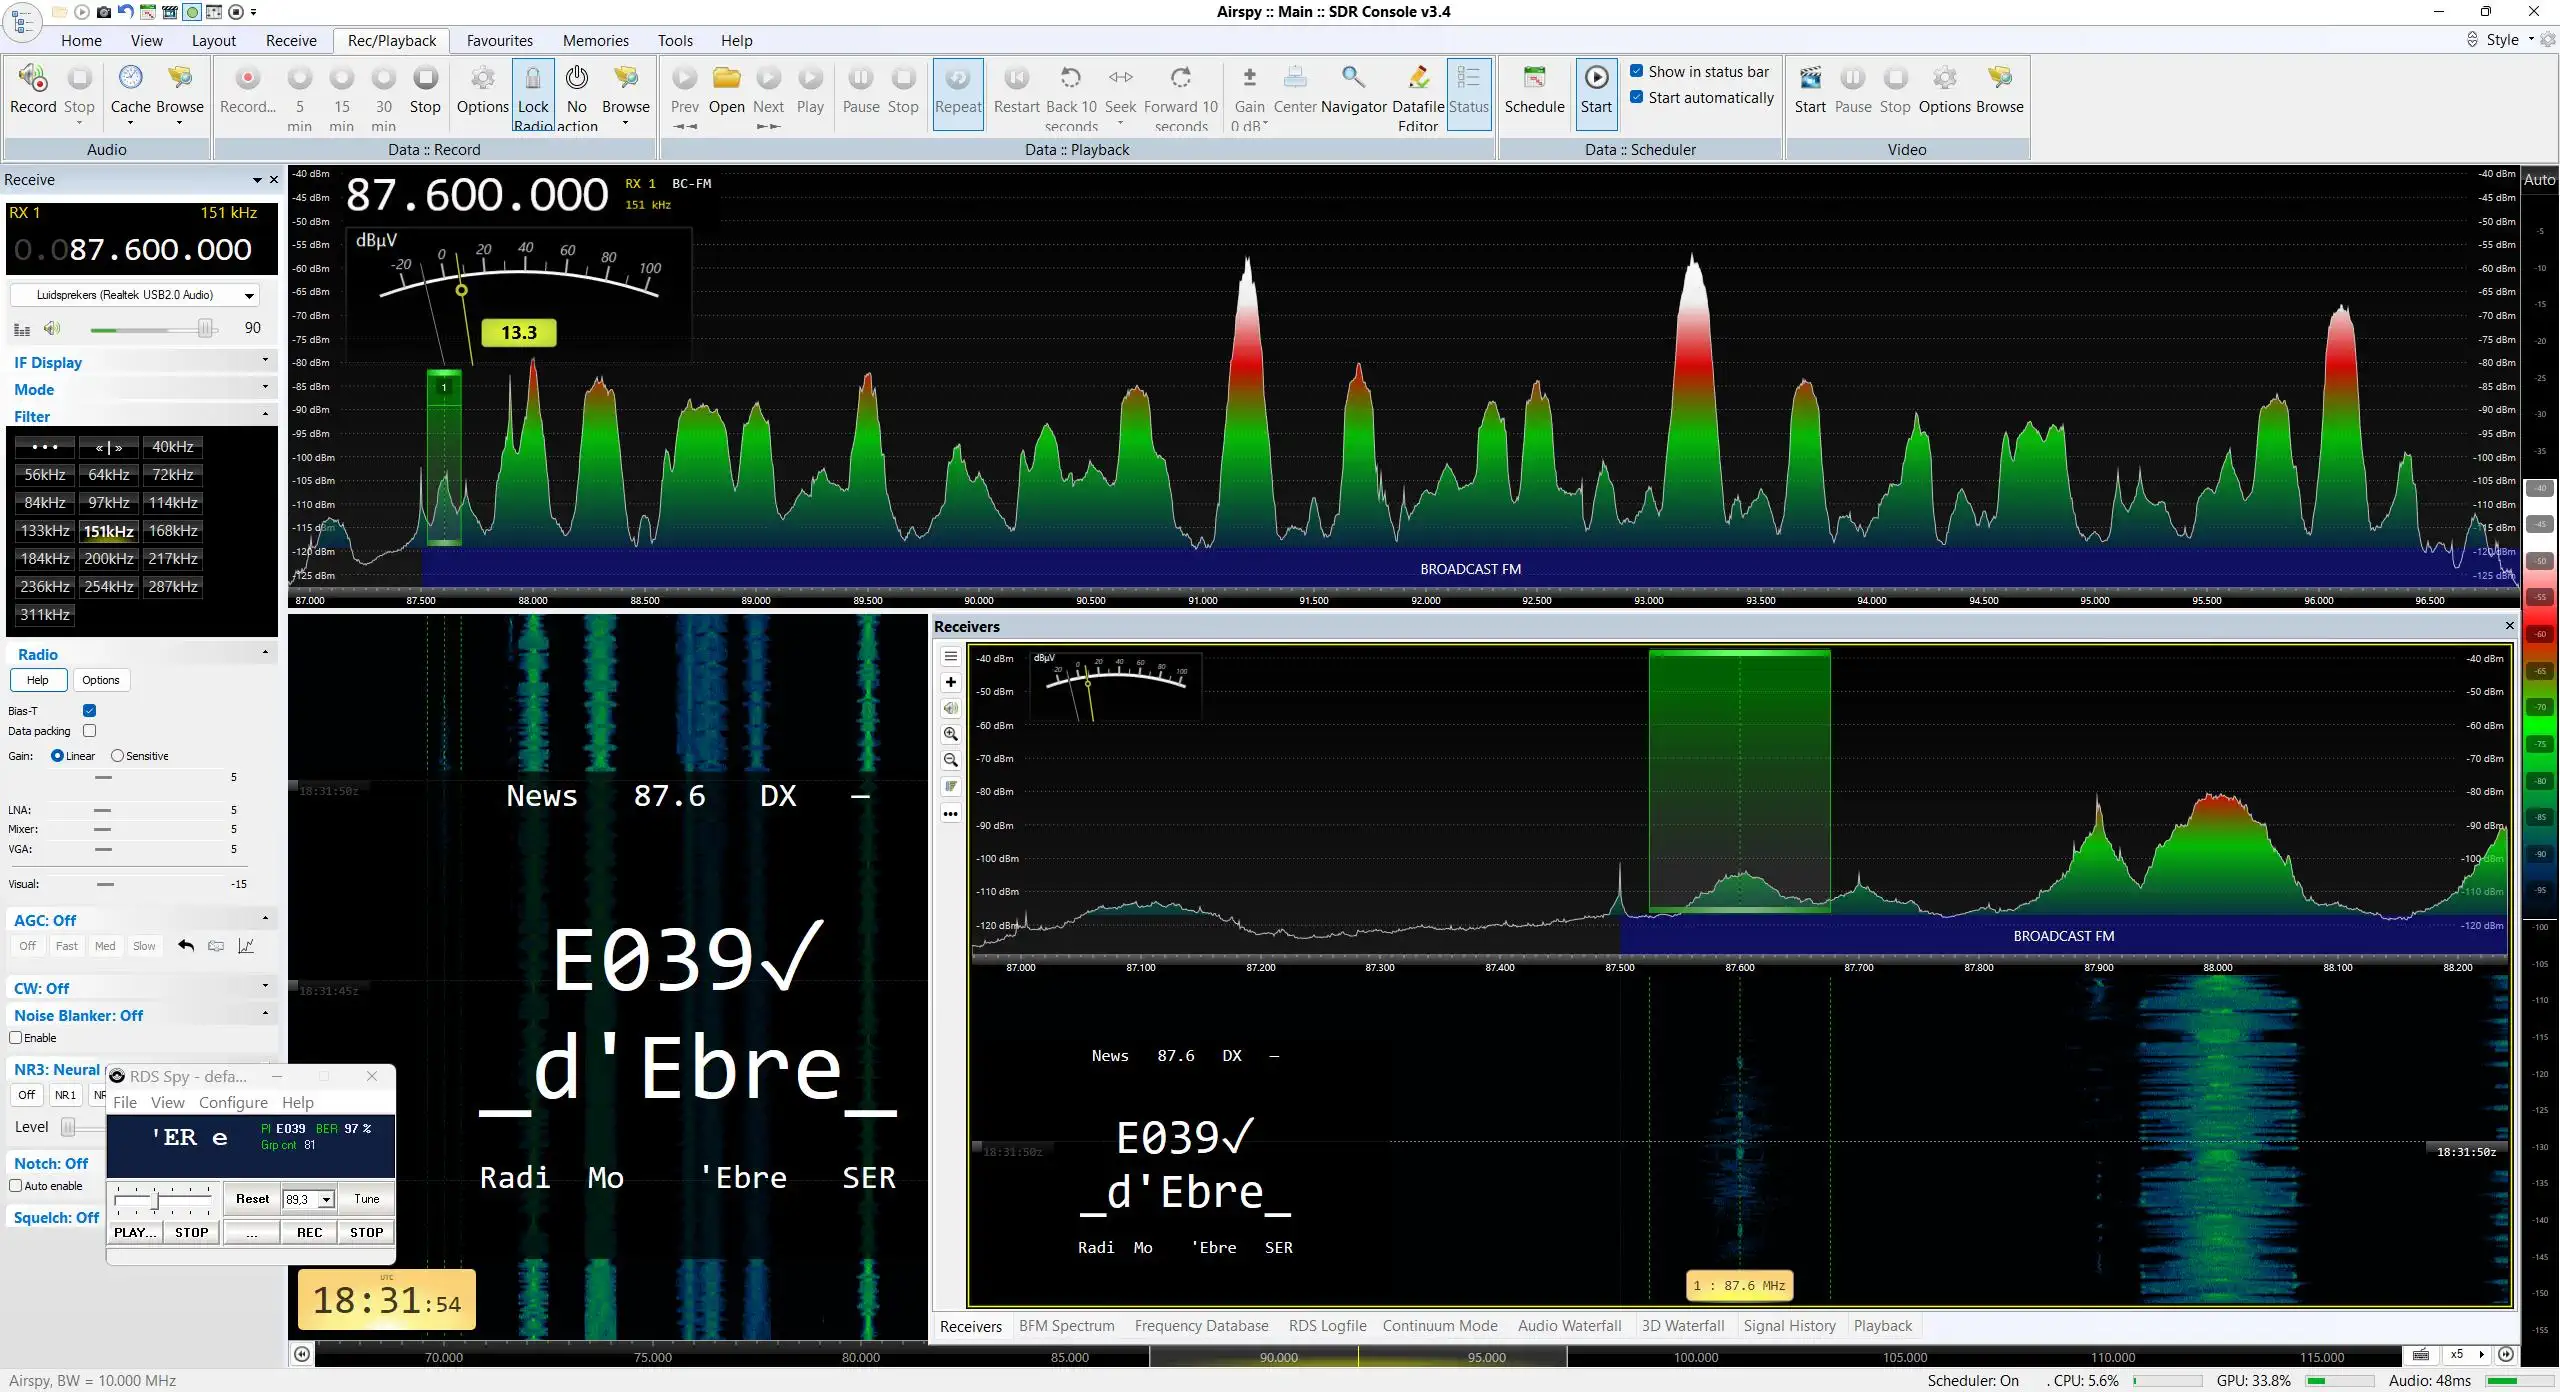Uncheck the Bias-T checkbox

(90, 711)
